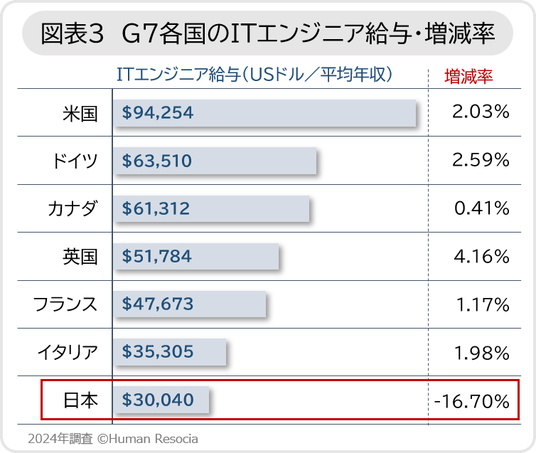Viewport: 536px width, 453px height.
Task: Click the 2.59% value for ドイツ
Action: (x=481, y=160)
